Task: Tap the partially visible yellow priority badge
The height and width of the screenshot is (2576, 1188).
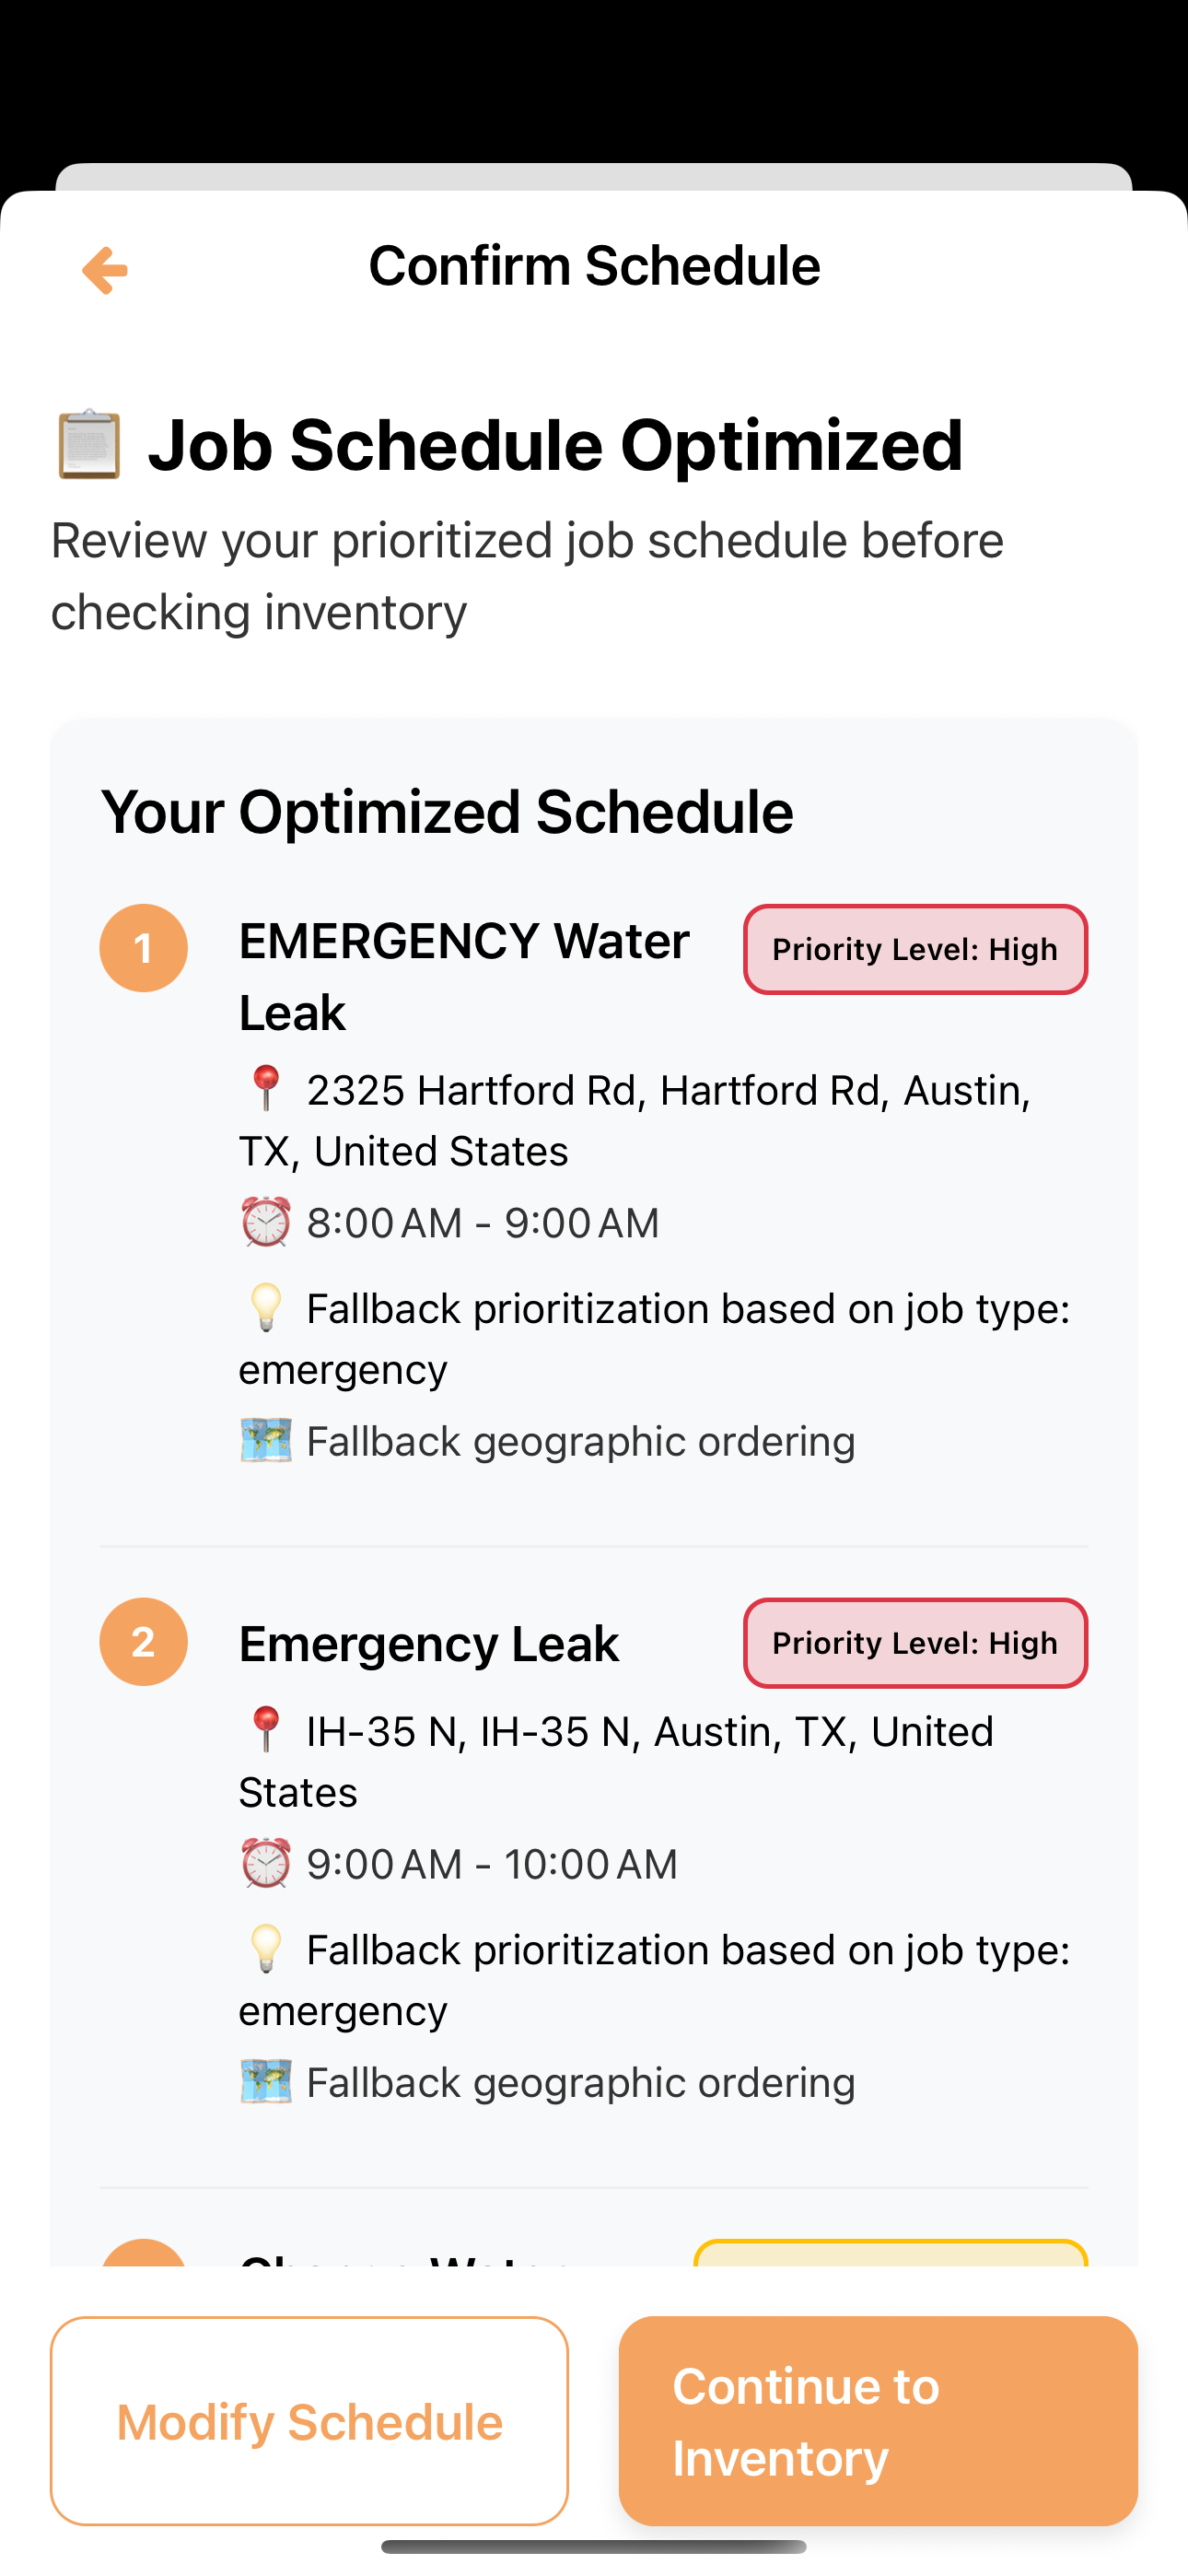Action: tap(890, 2253)
